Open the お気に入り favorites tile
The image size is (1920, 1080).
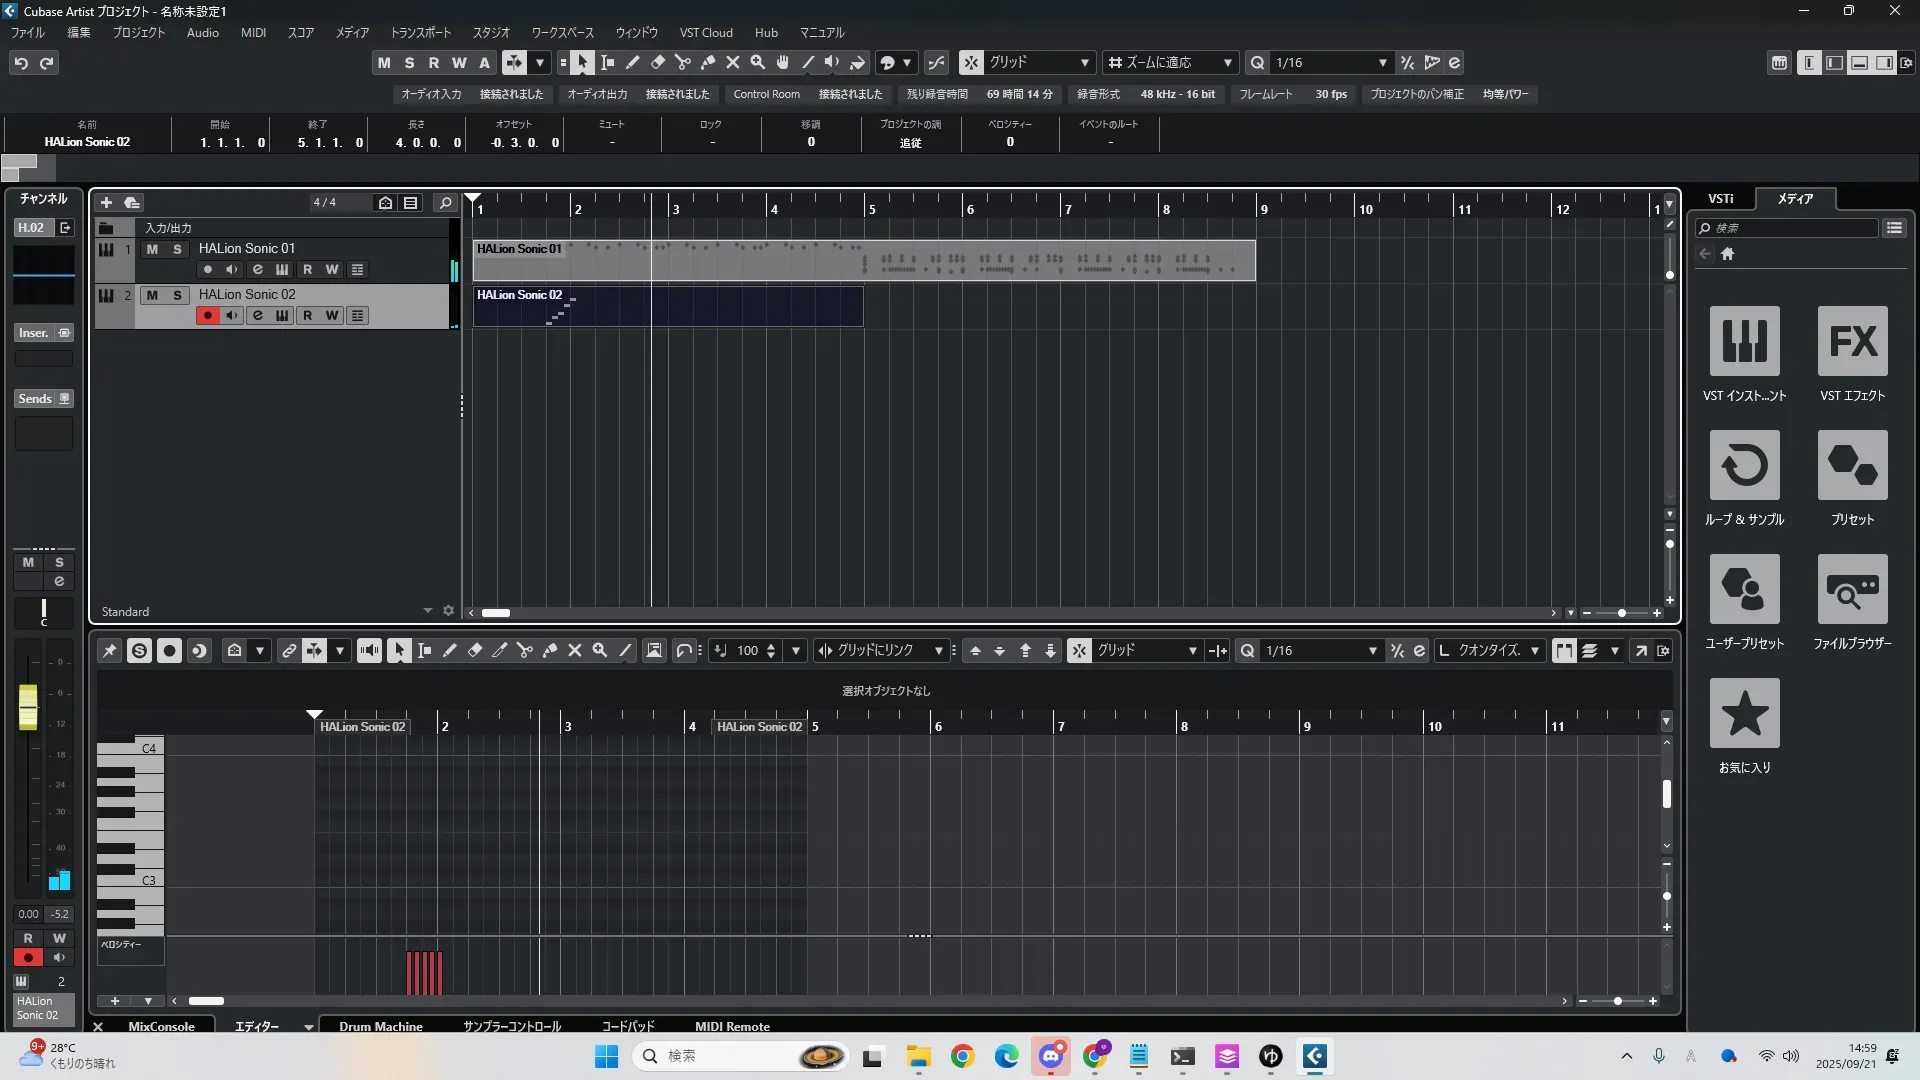click(1744, 714)
